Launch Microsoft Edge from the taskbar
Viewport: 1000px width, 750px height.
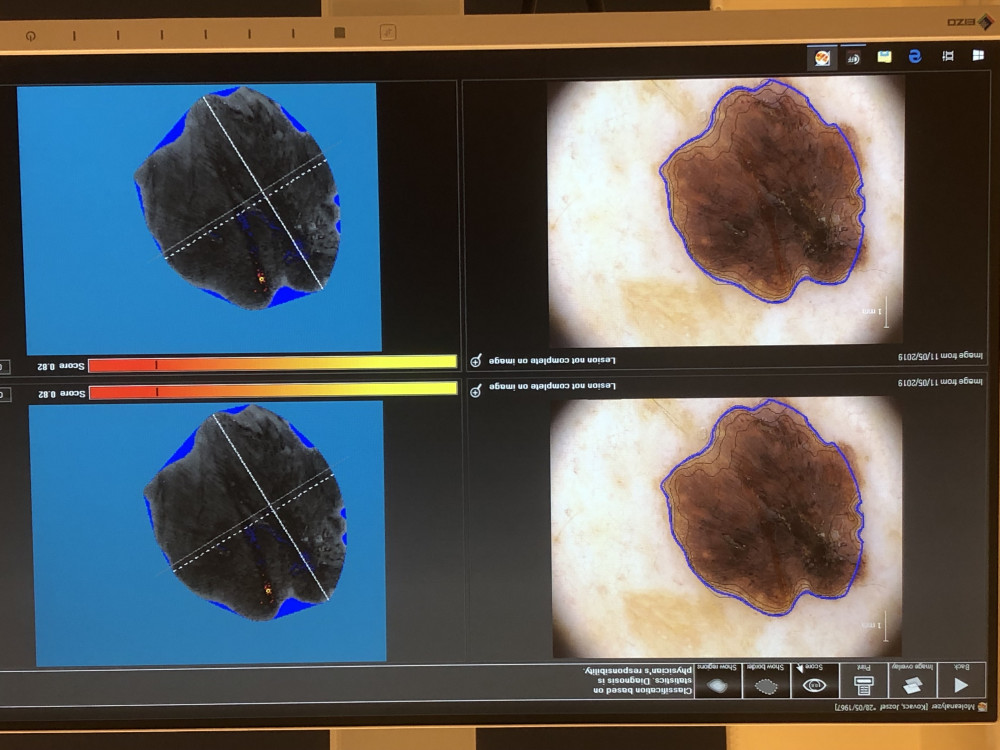coord(915,57)
